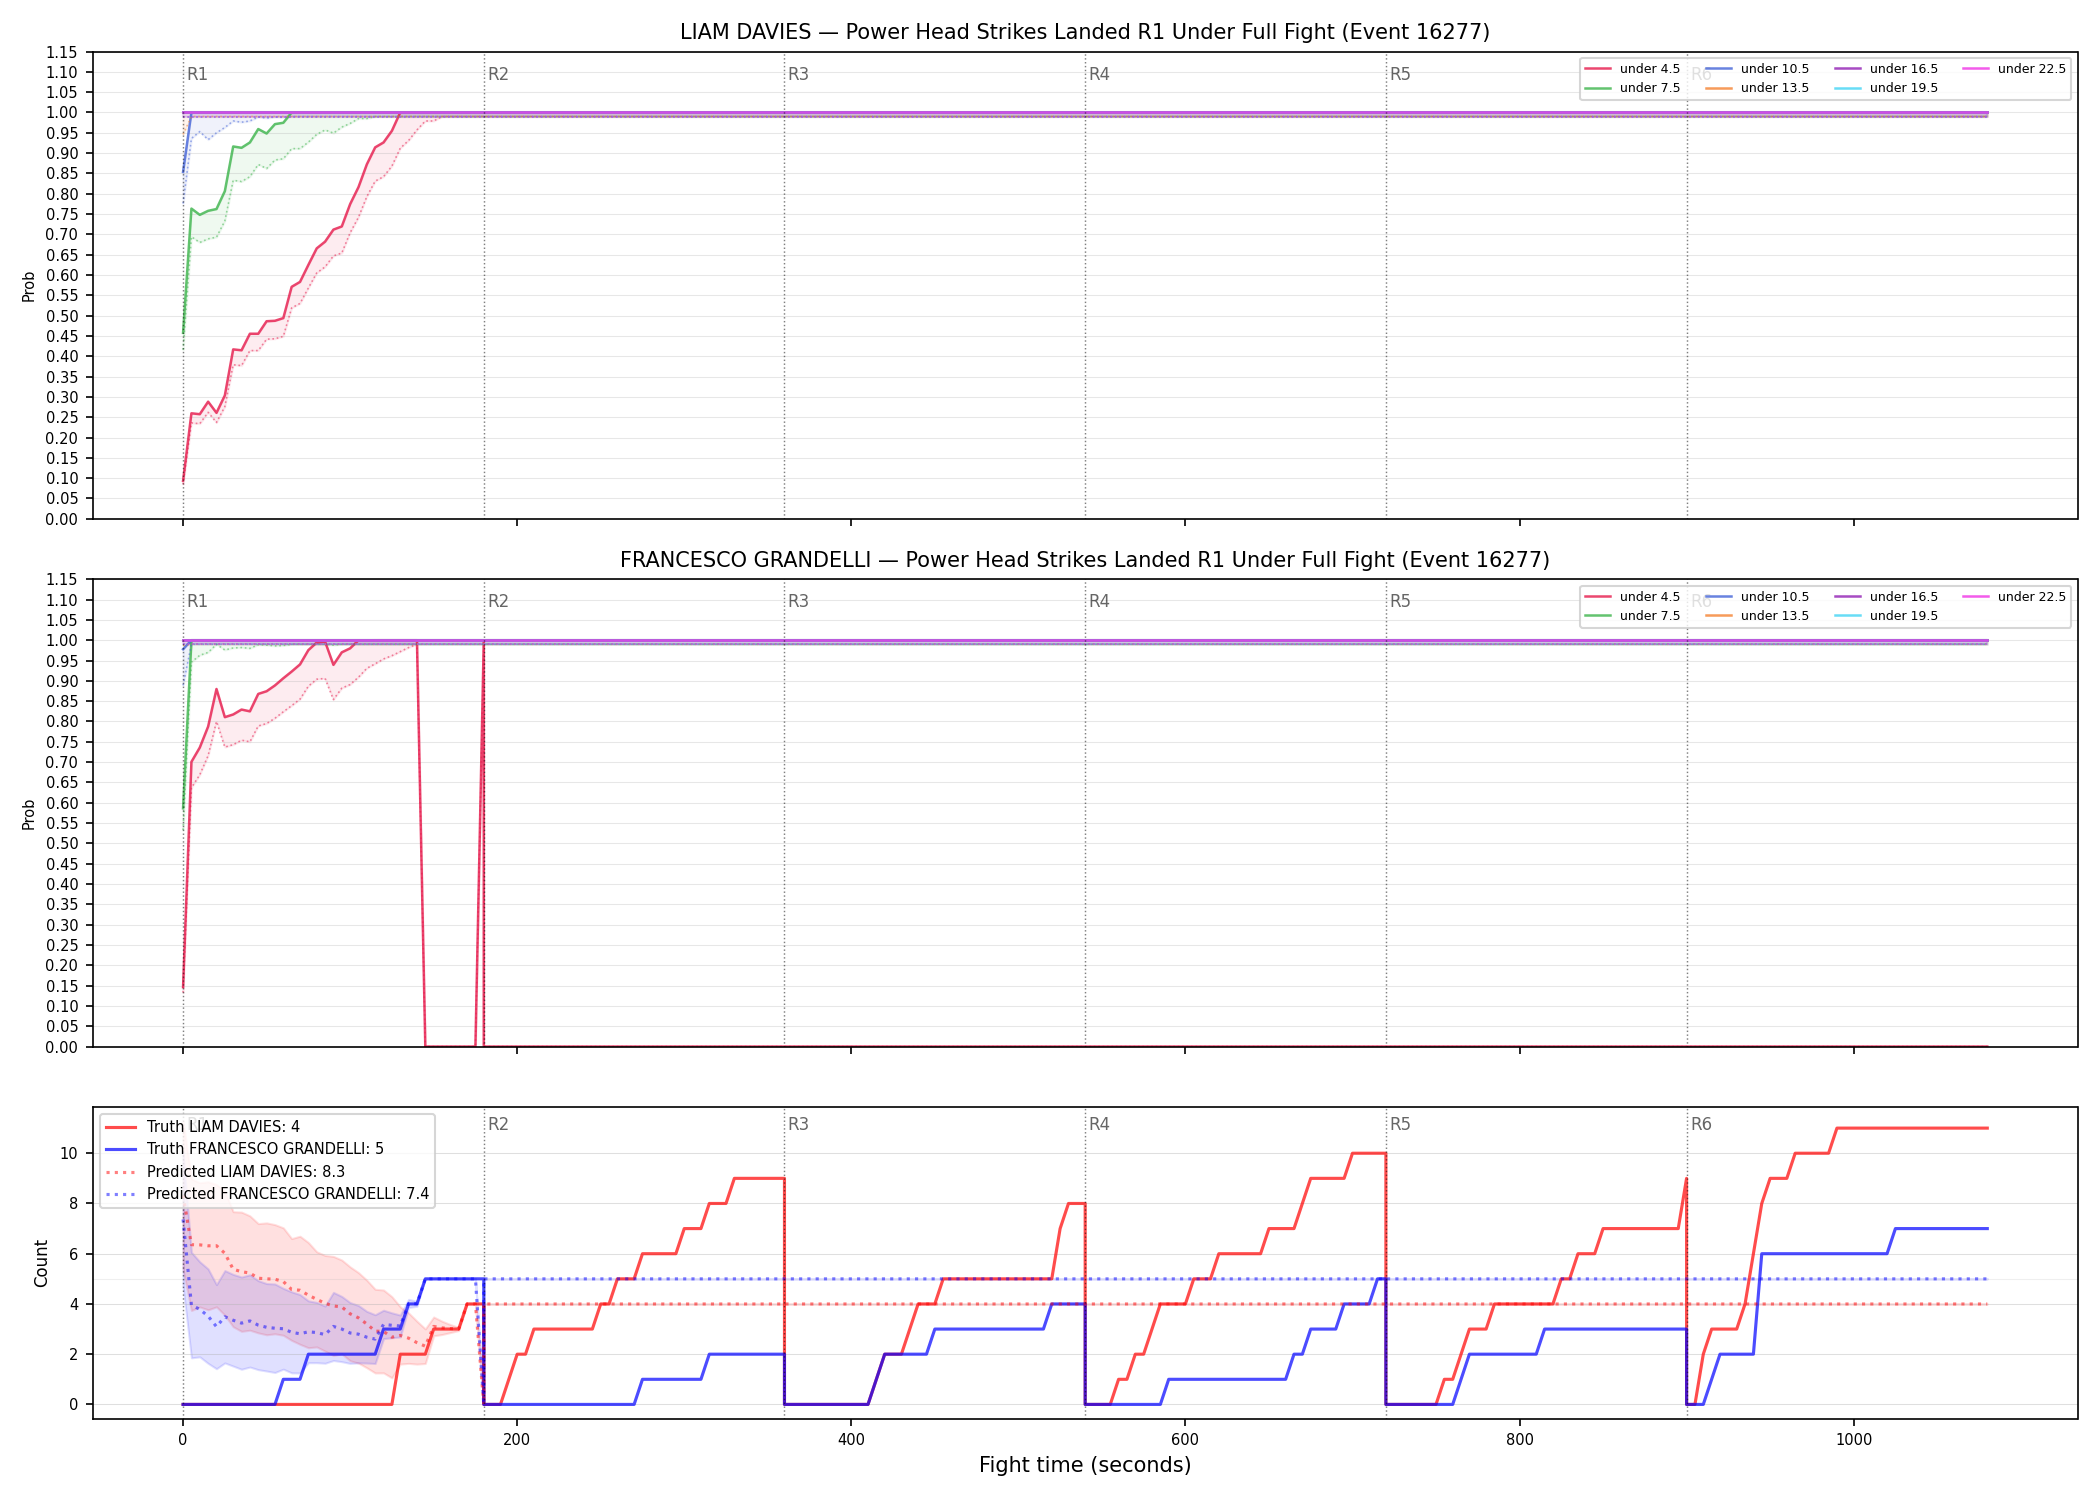Click the R3 label in the Count chart

798,1124
